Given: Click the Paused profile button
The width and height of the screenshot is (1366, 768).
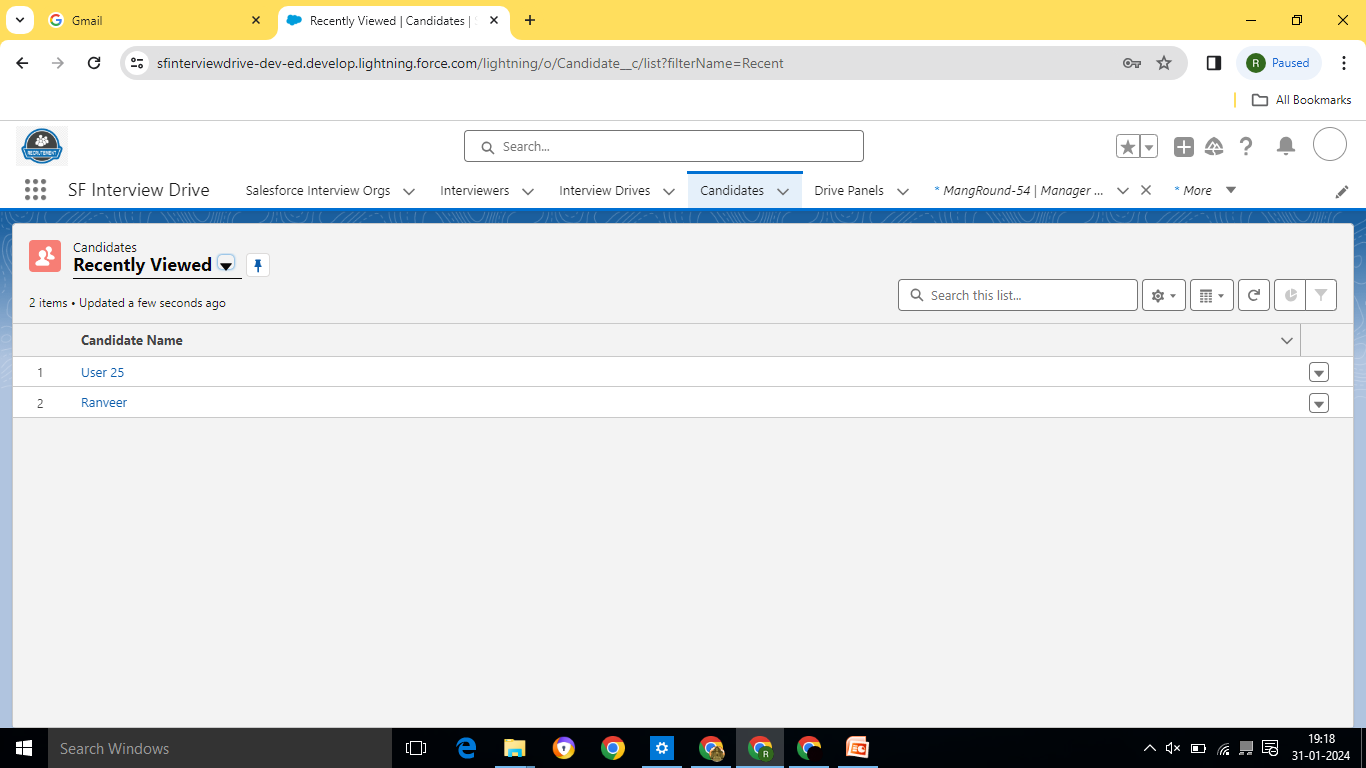Looking at the screenshot, I should click(x=1279, y=63).
